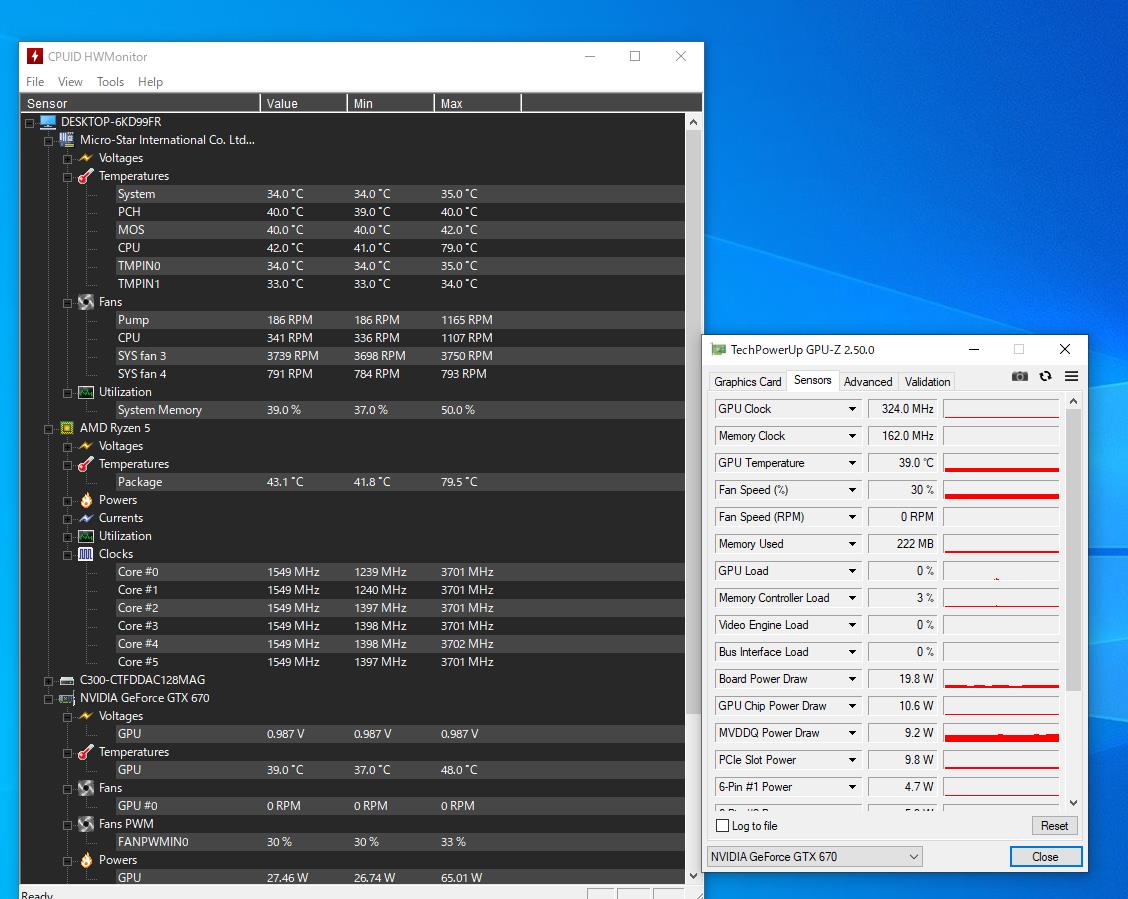This screenshot has width=1128, height=899.
Task: Open the Tools menu in HWMonitor
Action: 110,82
